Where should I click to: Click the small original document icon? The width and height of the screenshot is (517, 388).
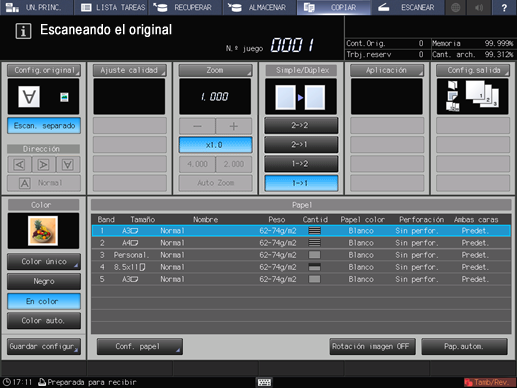64,97
